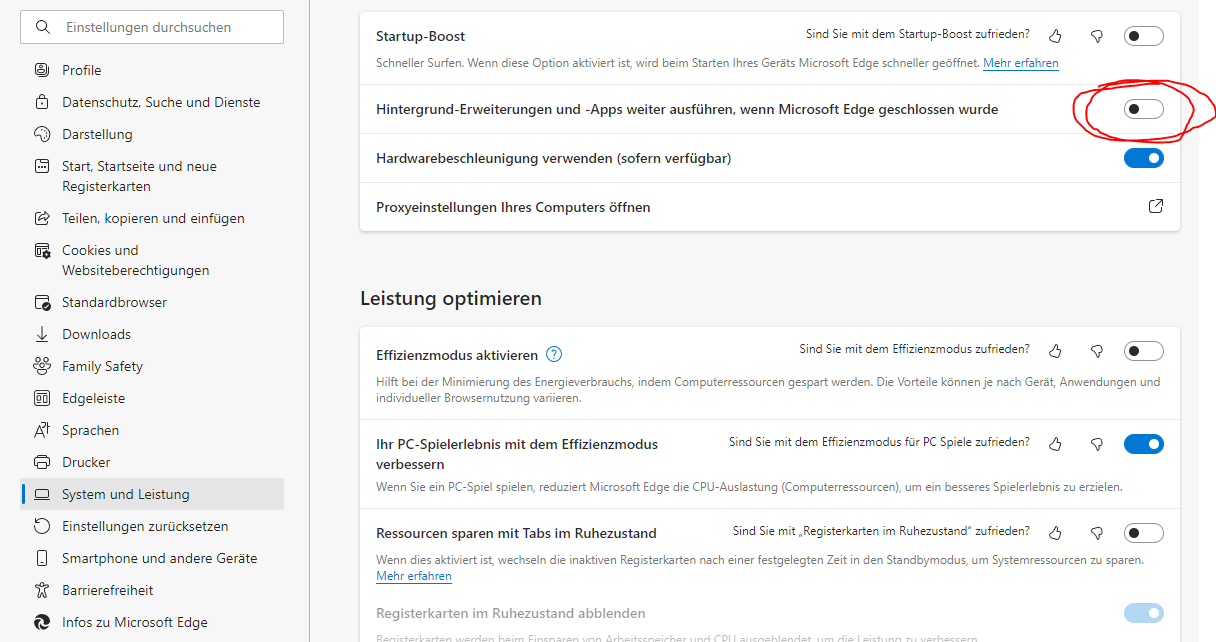This screenshot has width=1216, height=642.
Task: Give thumbs down for Startup-Boost
Action: tap(1097, 36)
